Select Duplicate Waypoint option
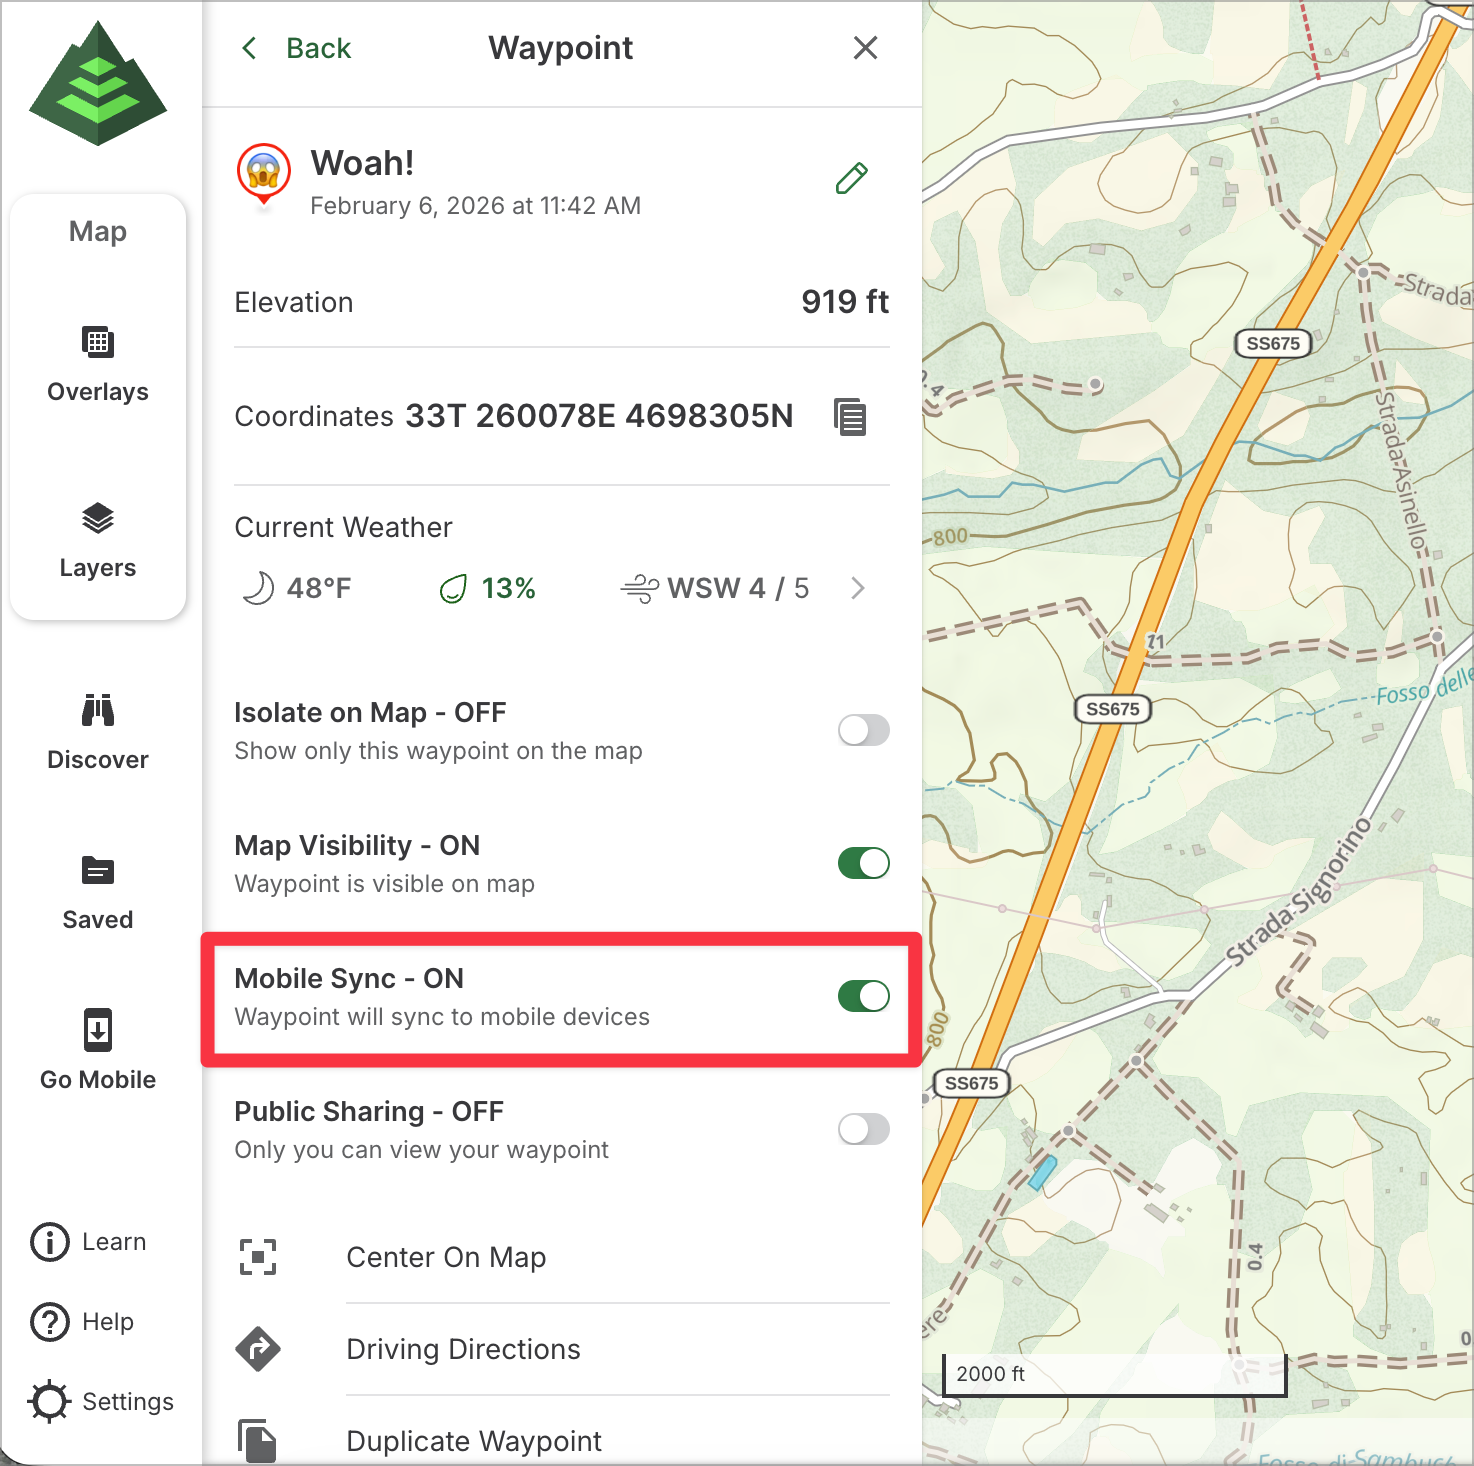The width and height of the screenshot is (1474, 1466). pos(473,1441)
